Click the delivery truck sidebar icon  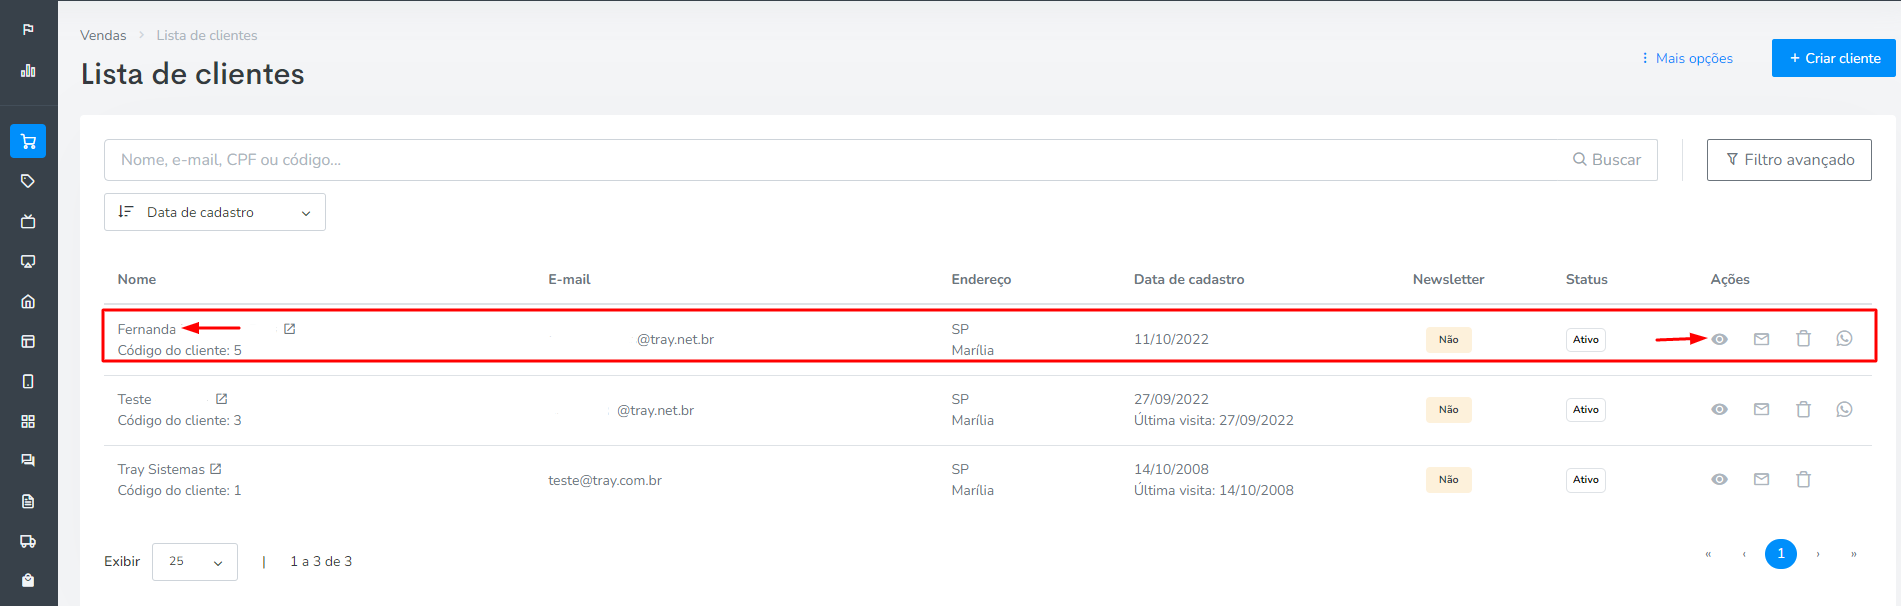pyautogui.click(x=28, y=541)
